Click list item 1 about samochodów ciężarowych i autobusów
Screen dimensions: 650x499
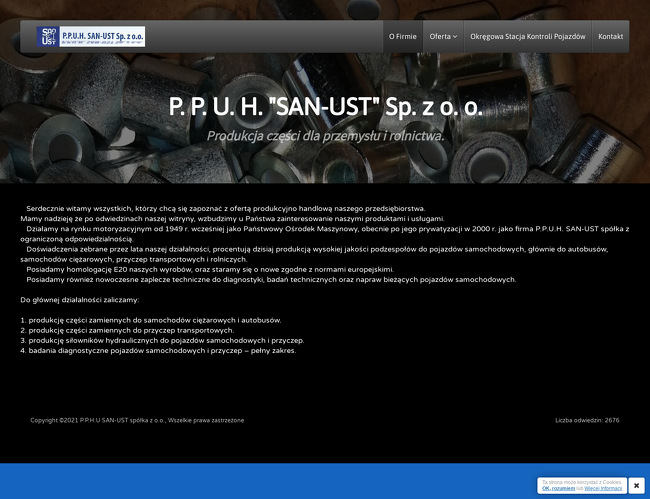pos(151,320)
